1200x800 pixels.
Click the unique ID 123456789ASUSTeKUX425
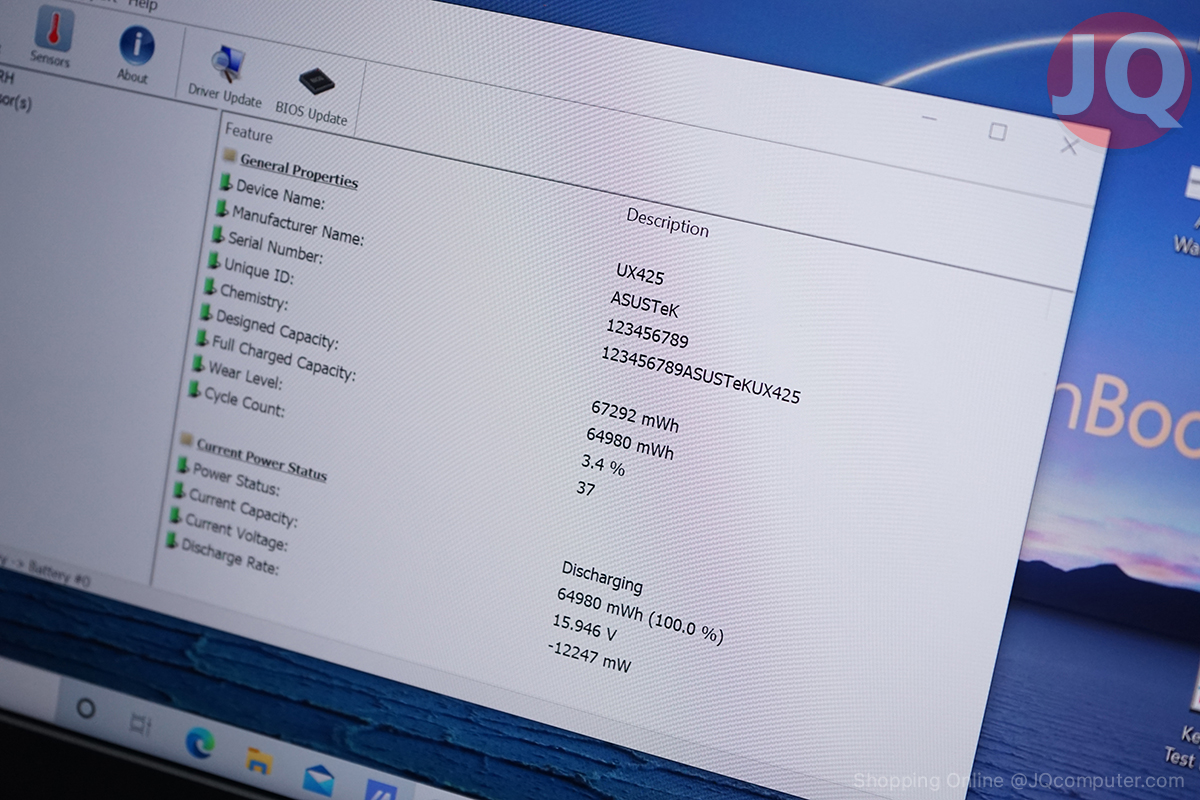click(x=701, y=374)
